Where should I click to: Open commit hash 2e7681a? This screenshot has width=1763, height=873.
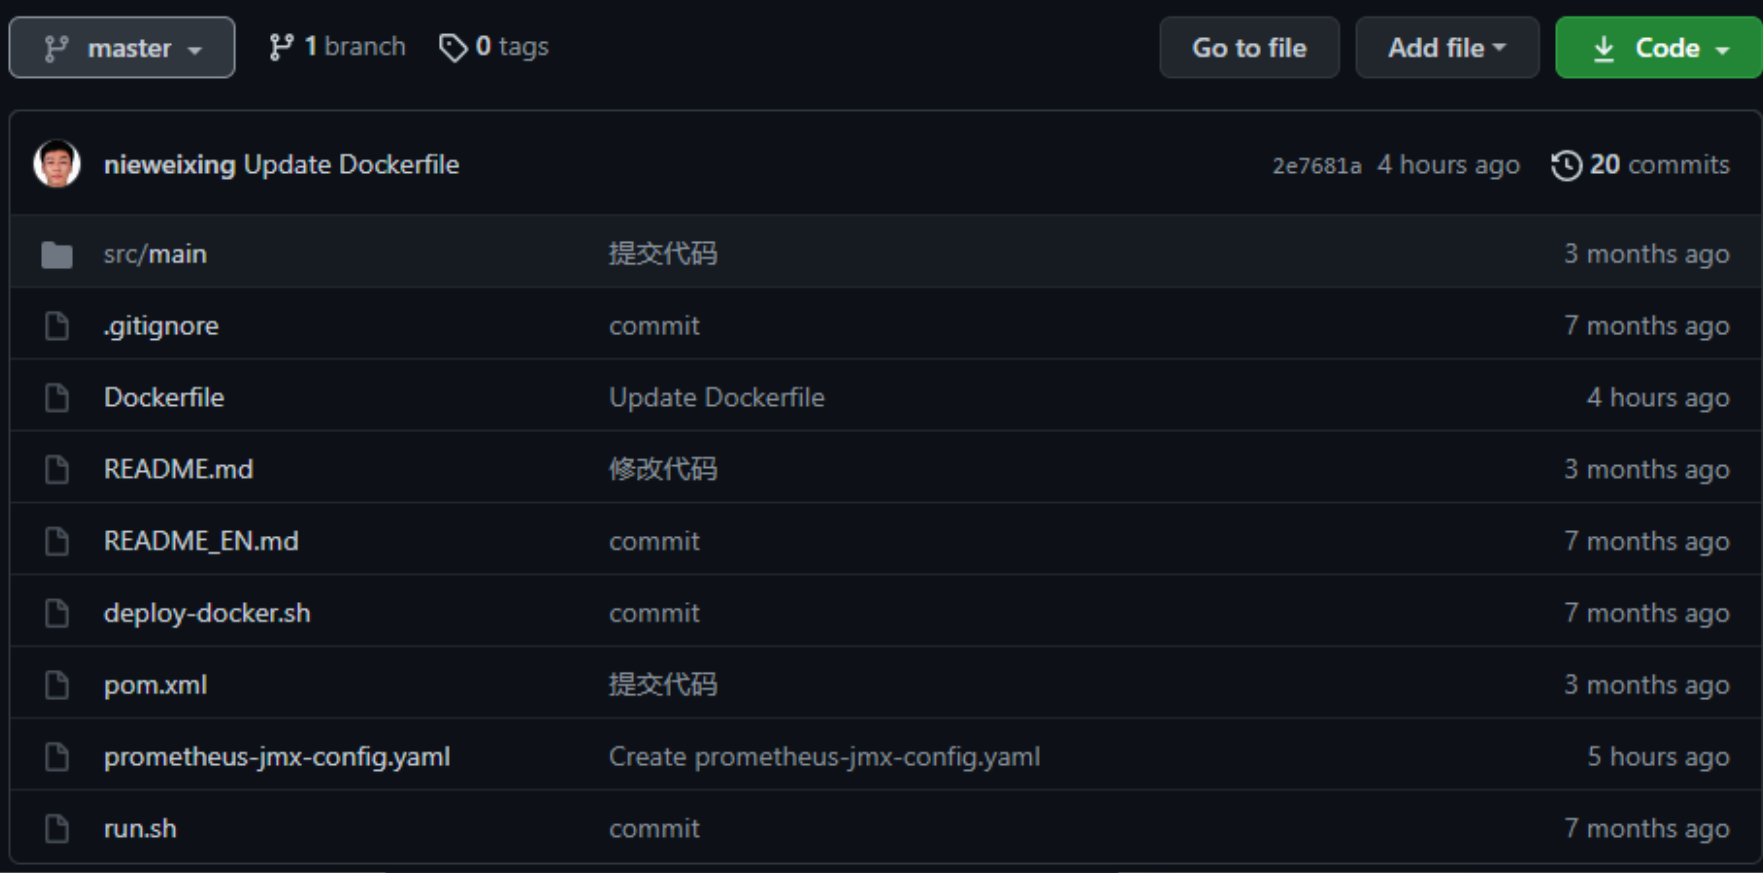pyautogui.click(x=1316, y=166)
